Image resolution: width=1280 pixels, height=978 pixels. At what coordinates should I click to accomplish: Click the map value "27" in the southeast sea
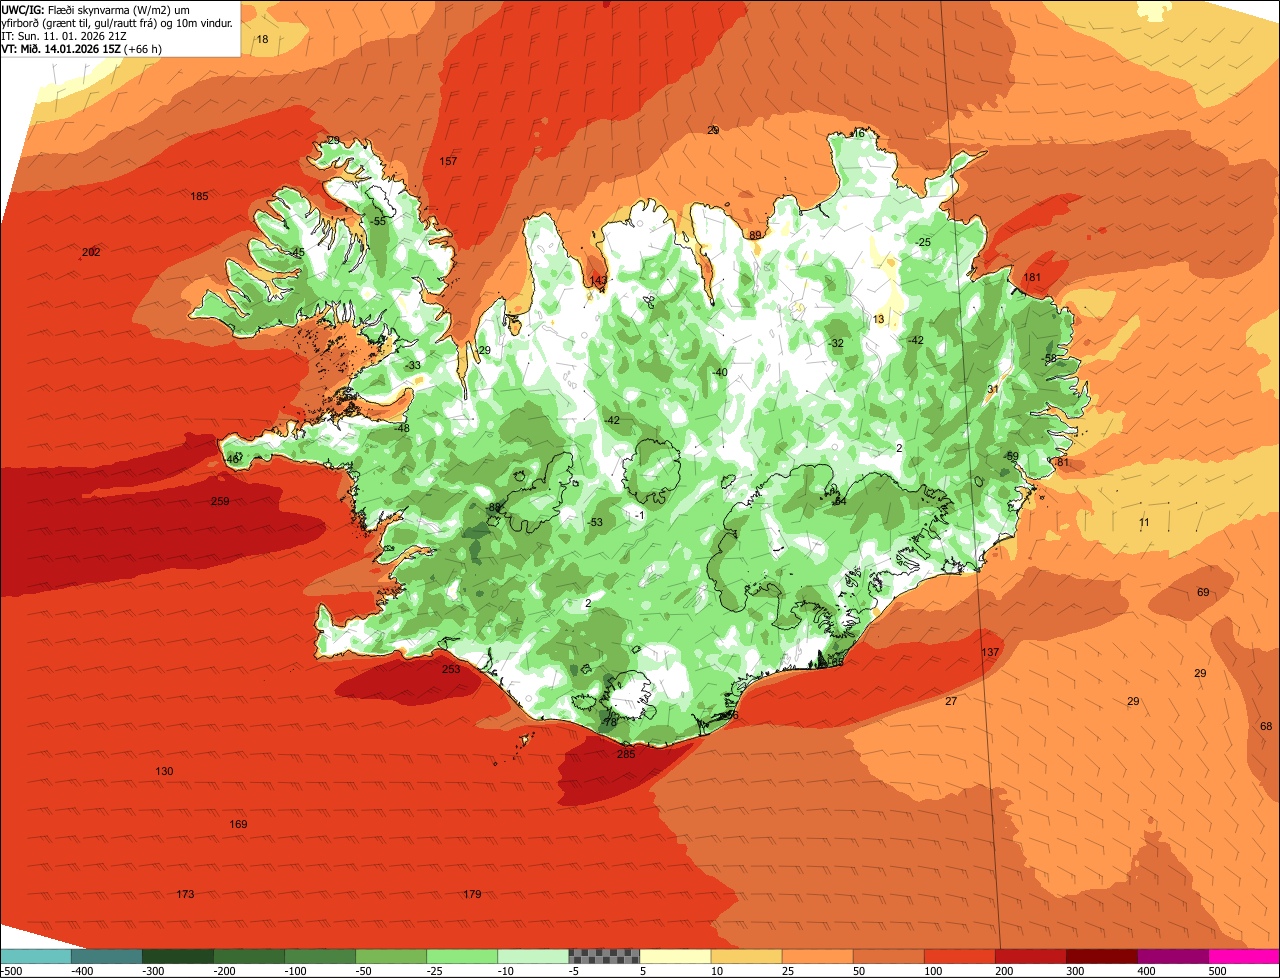pyautogui.click(x=951, y=701)
